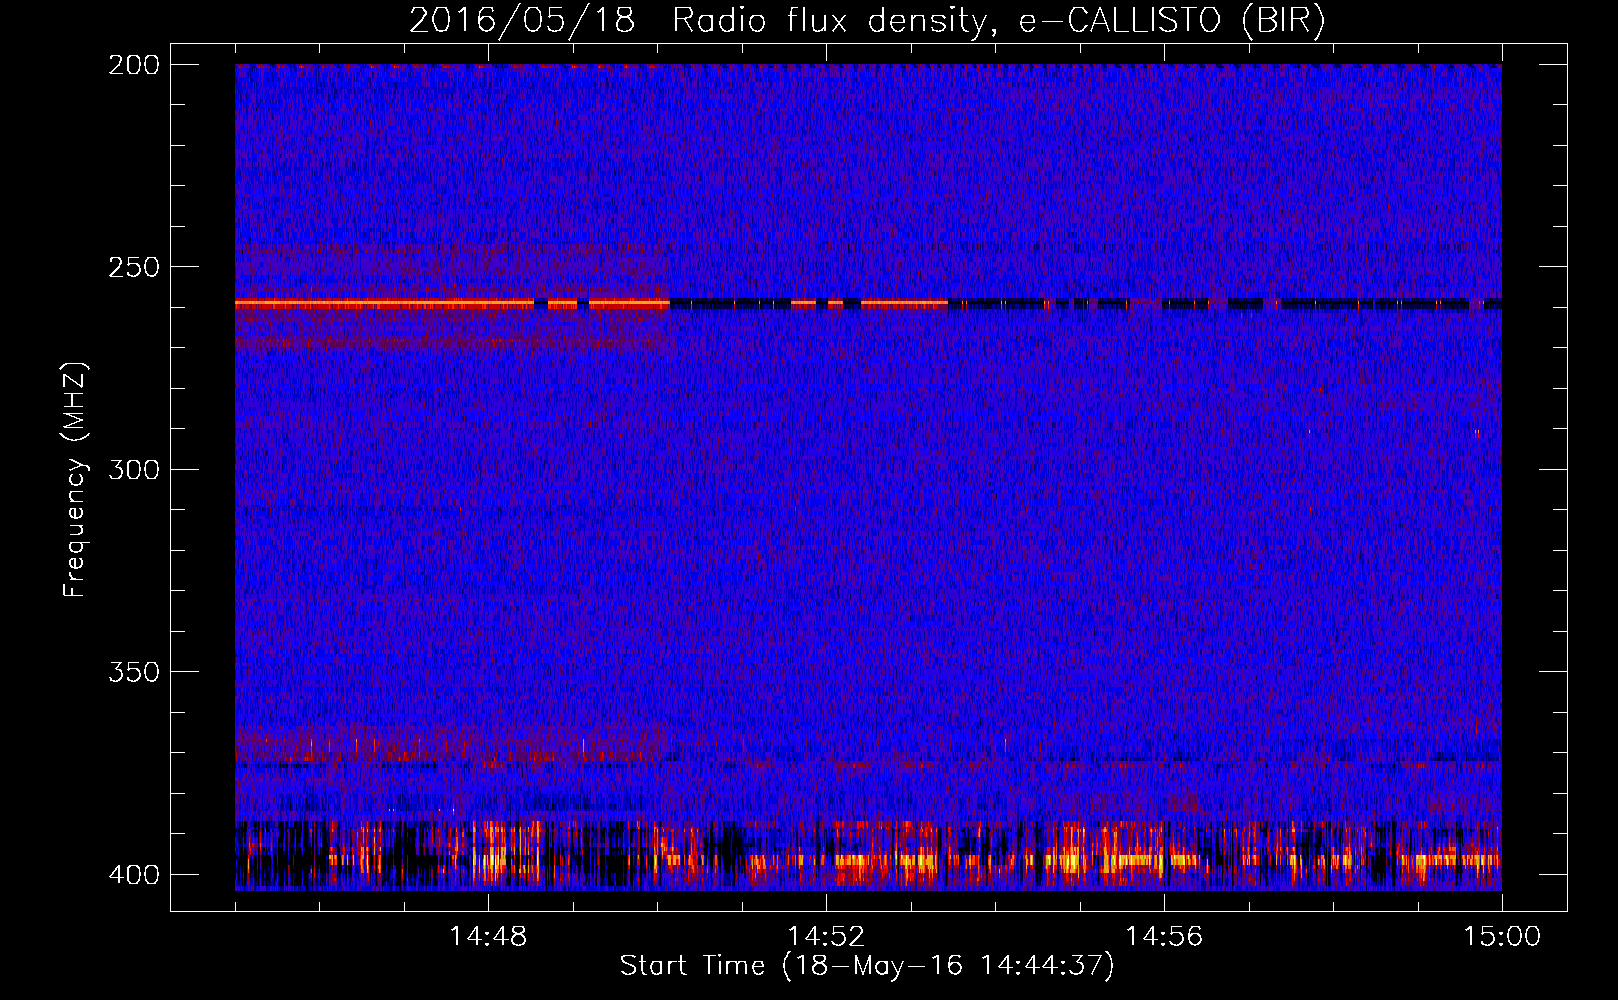Click the 14:52 time tick label
This screenshot has height=1000, width=1618.
826,937
